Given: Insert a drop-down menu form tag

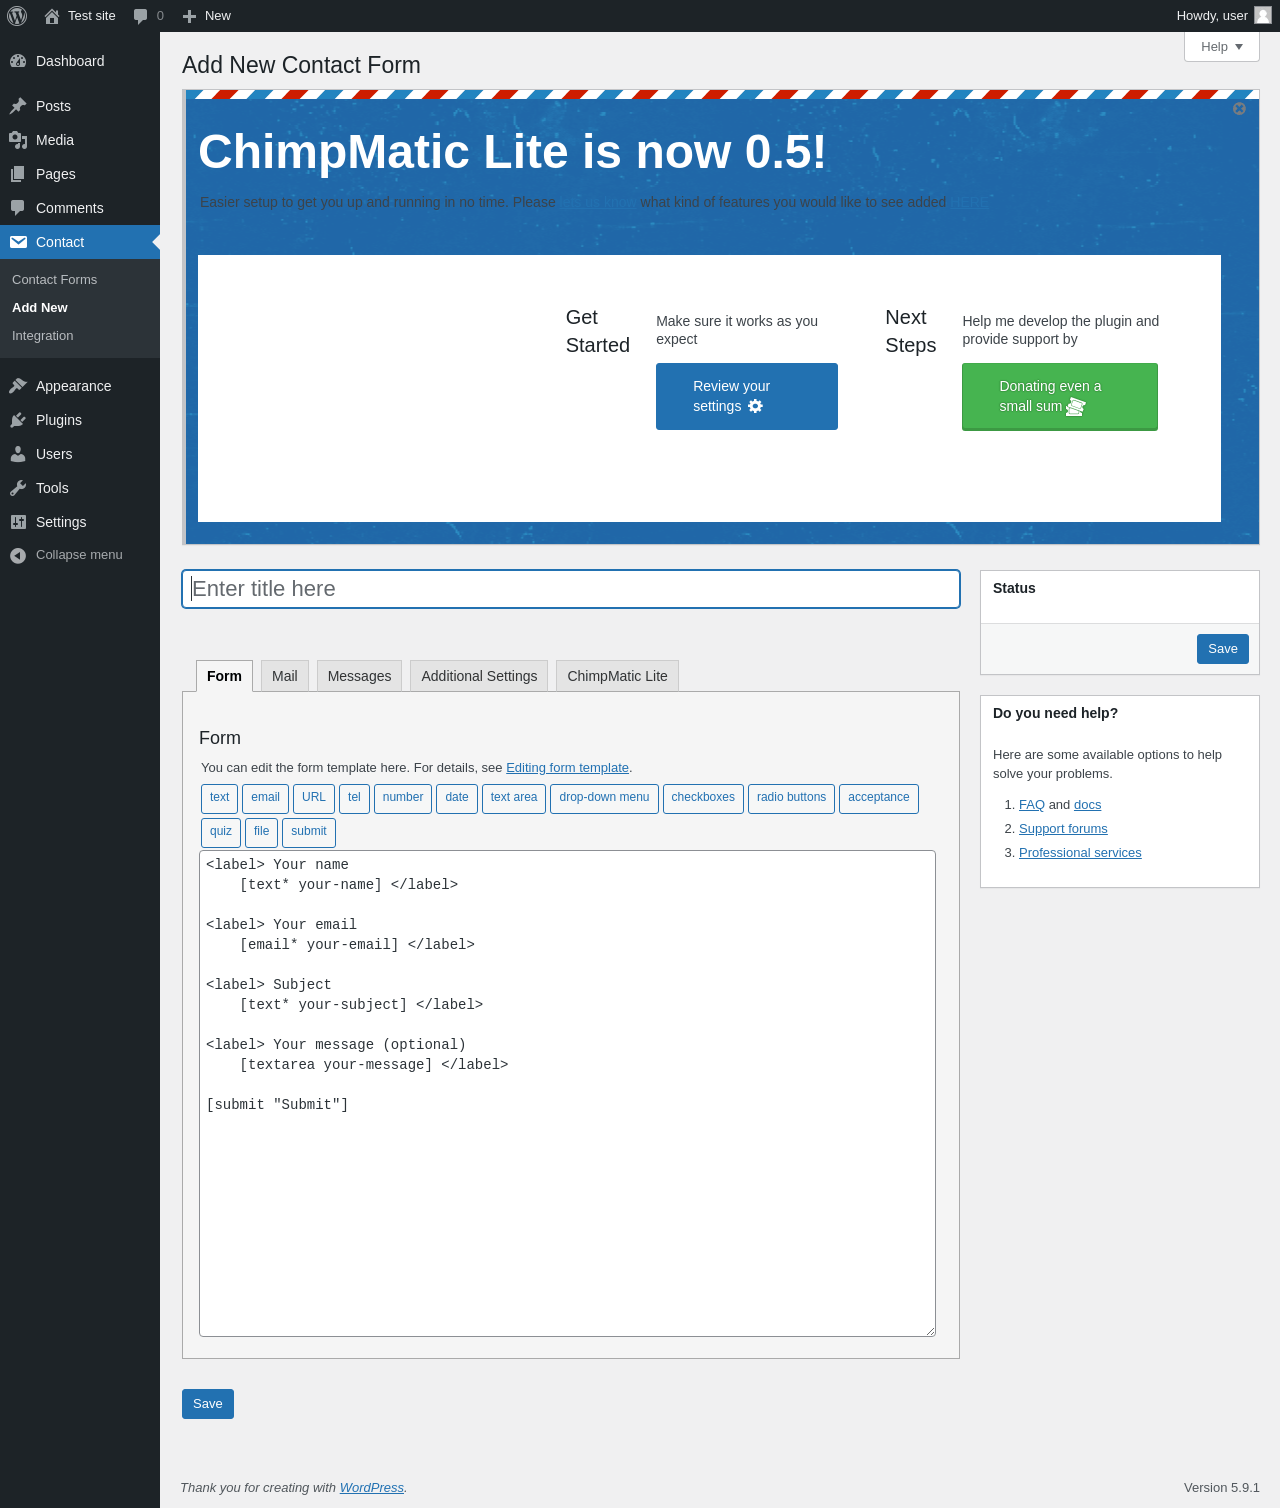Looking at the screenshot, I should 604,798.
